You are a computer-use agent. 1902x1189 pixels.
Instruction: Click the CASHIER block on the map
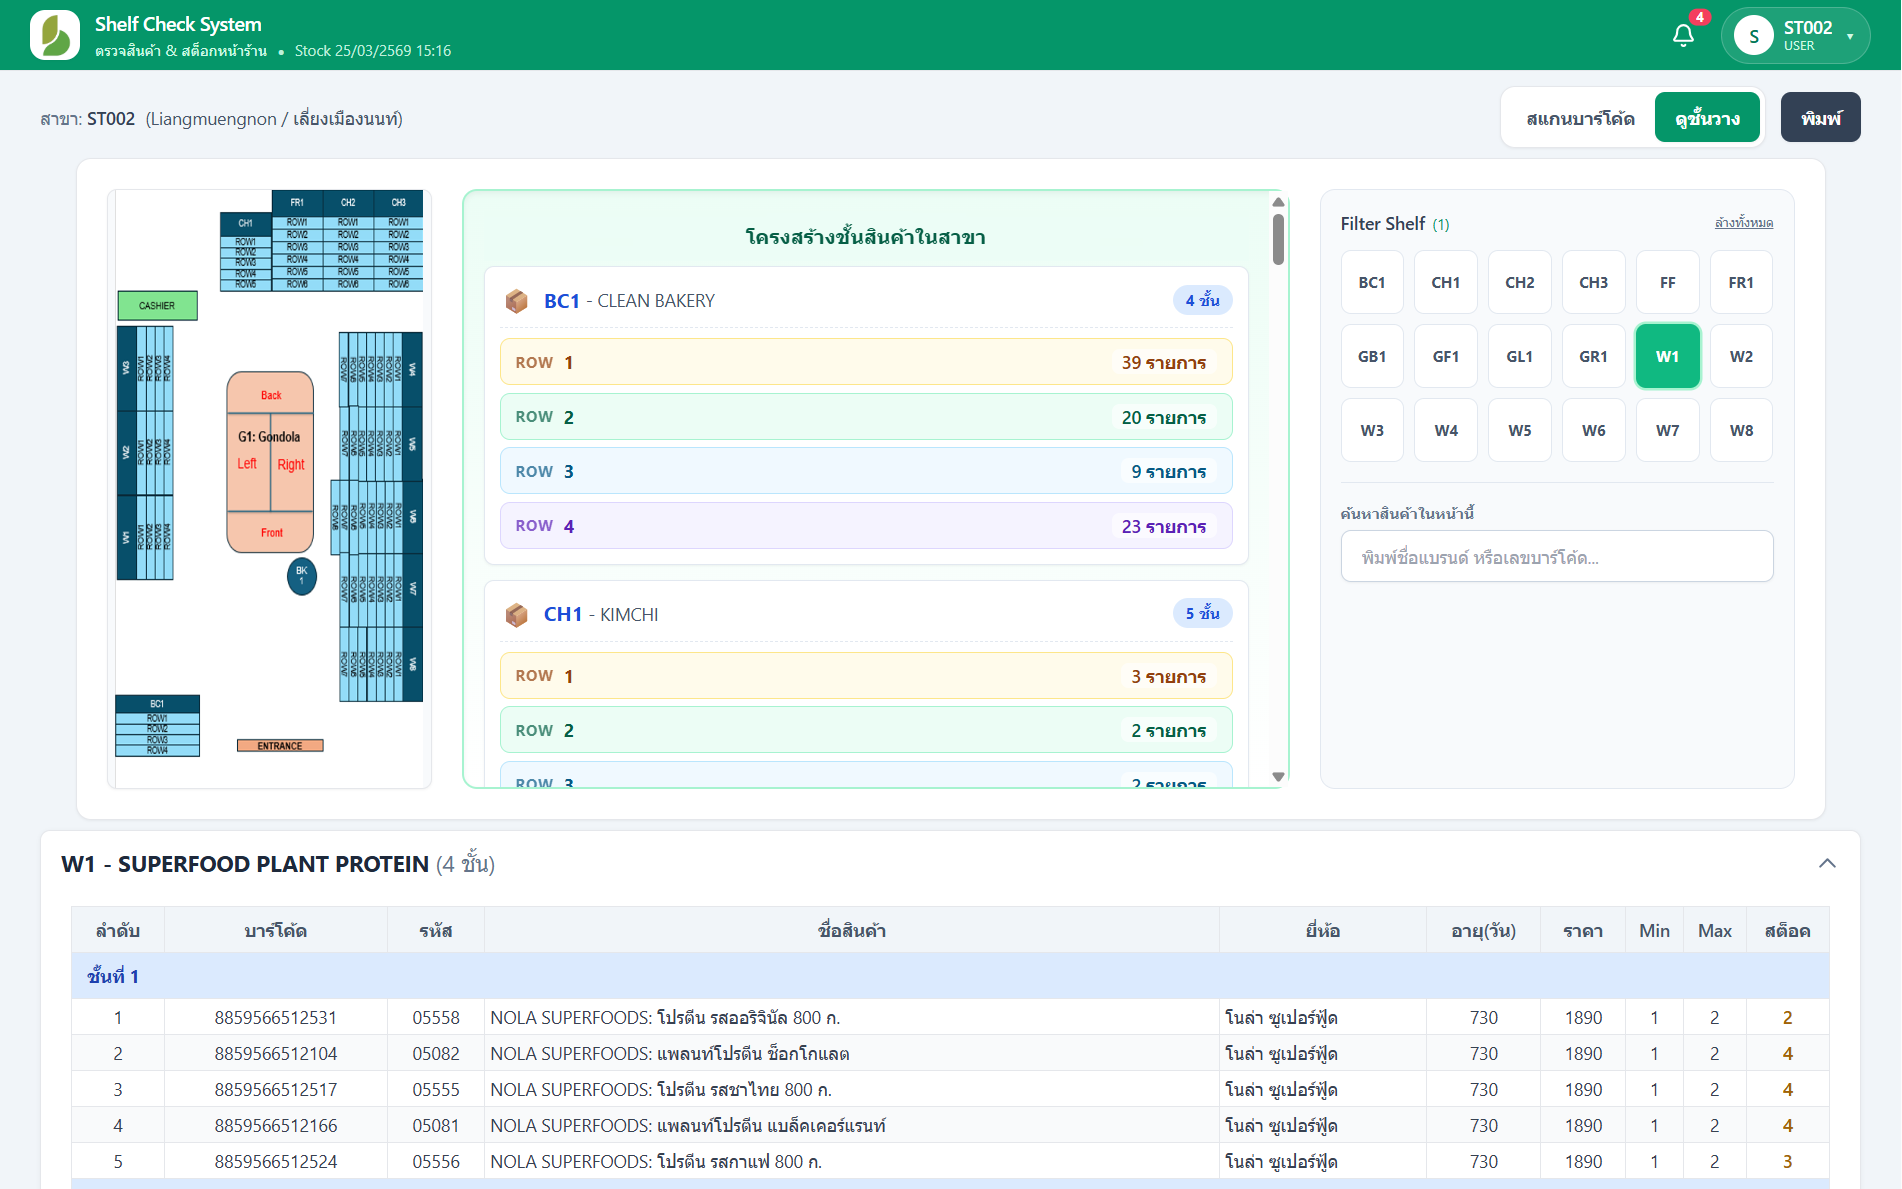click(x=157, y=305)
